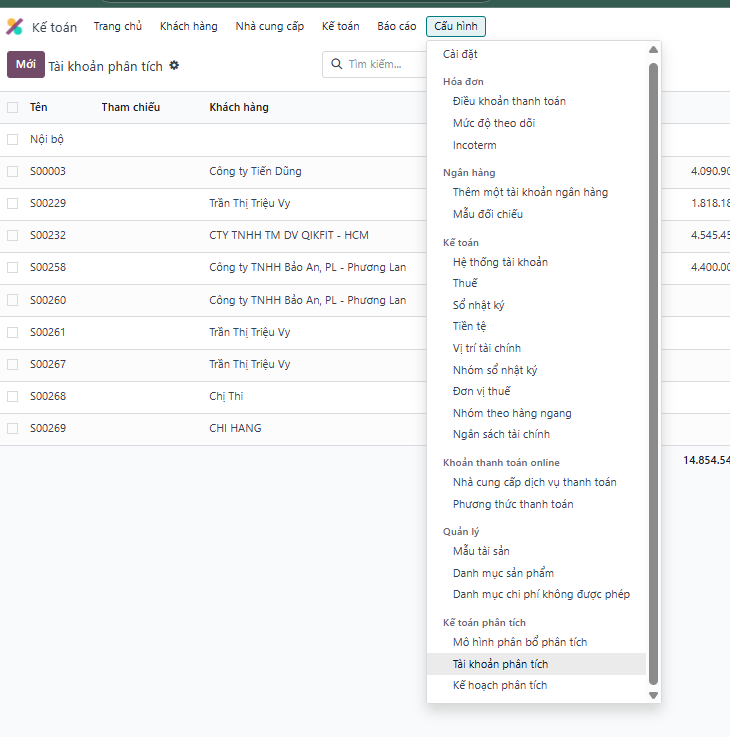Check the S00268 row checkbox
The height and width of the screenshot is (737, 730).
pyautogui.click(x=13, y=396)
